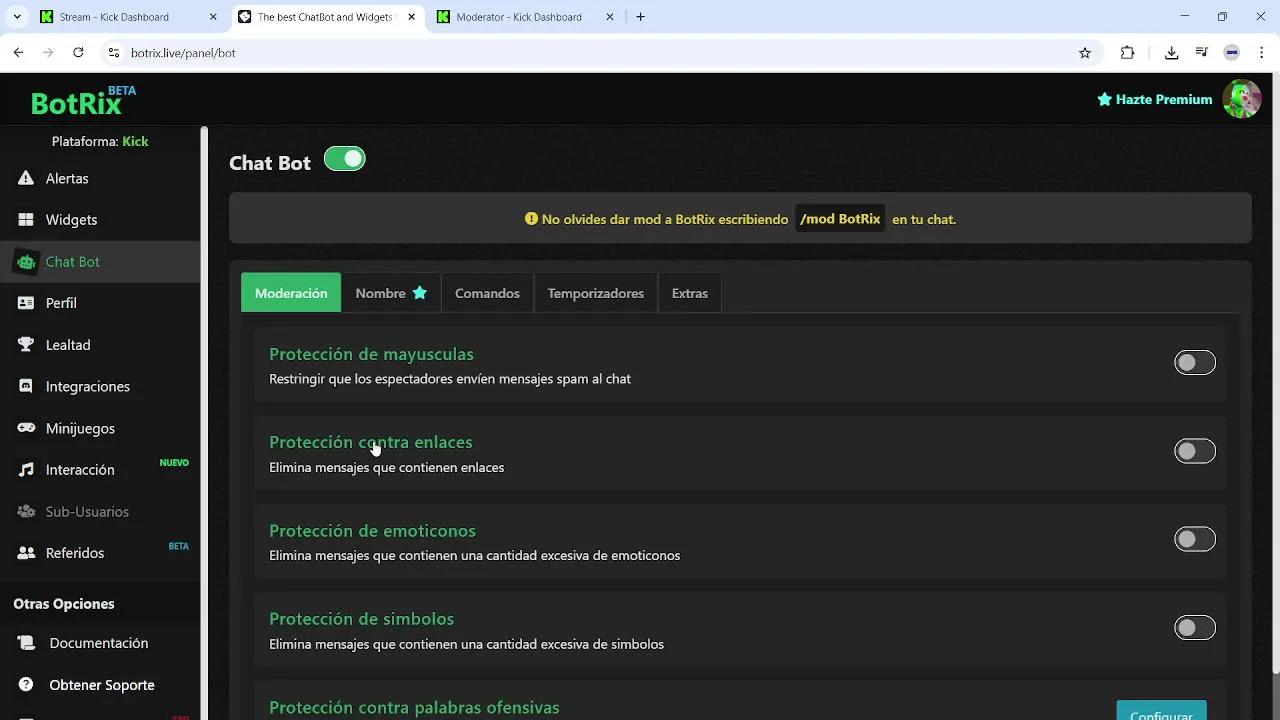Viewport: 1280px width, 720px height.
Task: Click the /mod BotRix command text
Action: coord(840,219)
